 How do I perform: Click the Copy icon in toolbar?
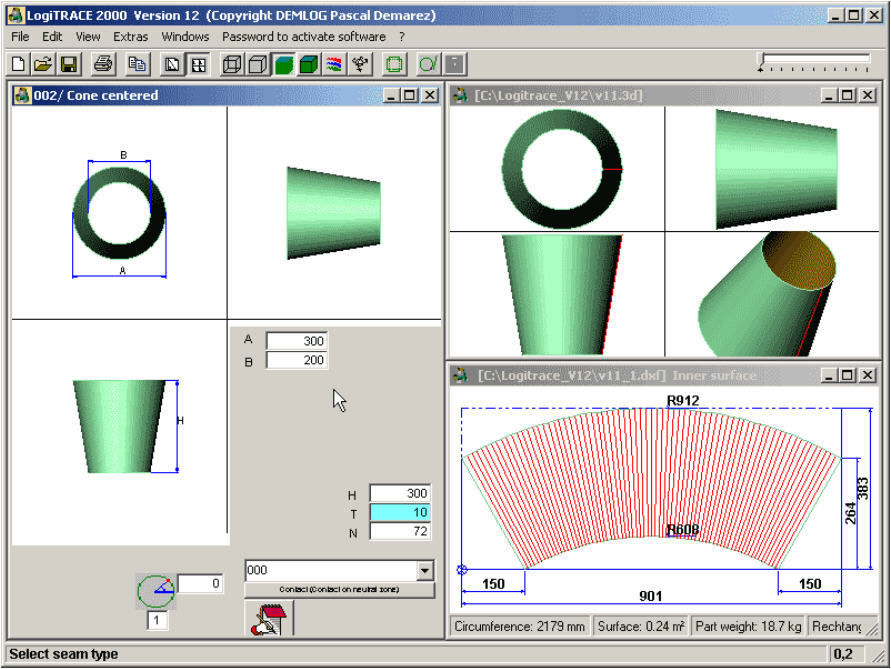tap(137, 64)
